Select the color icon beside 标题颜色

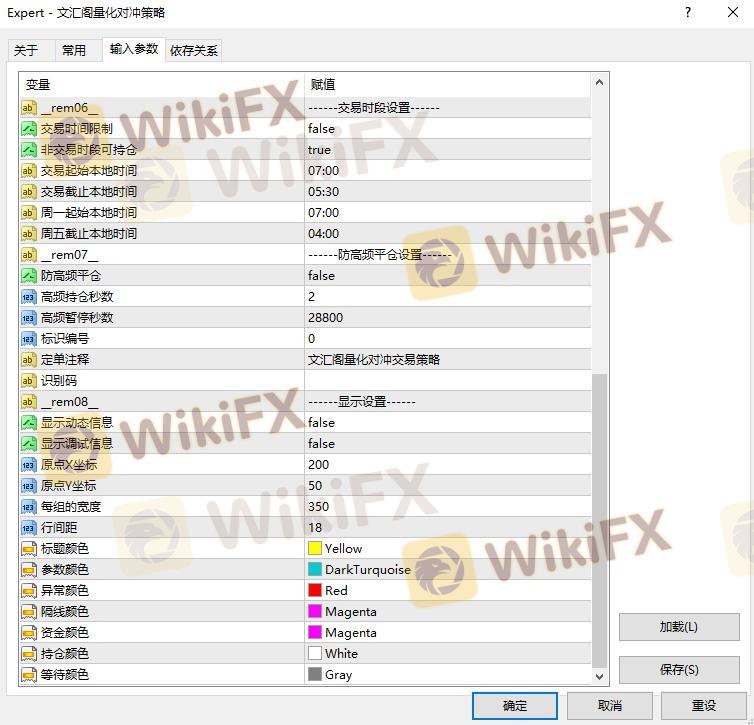coord(28,549)
